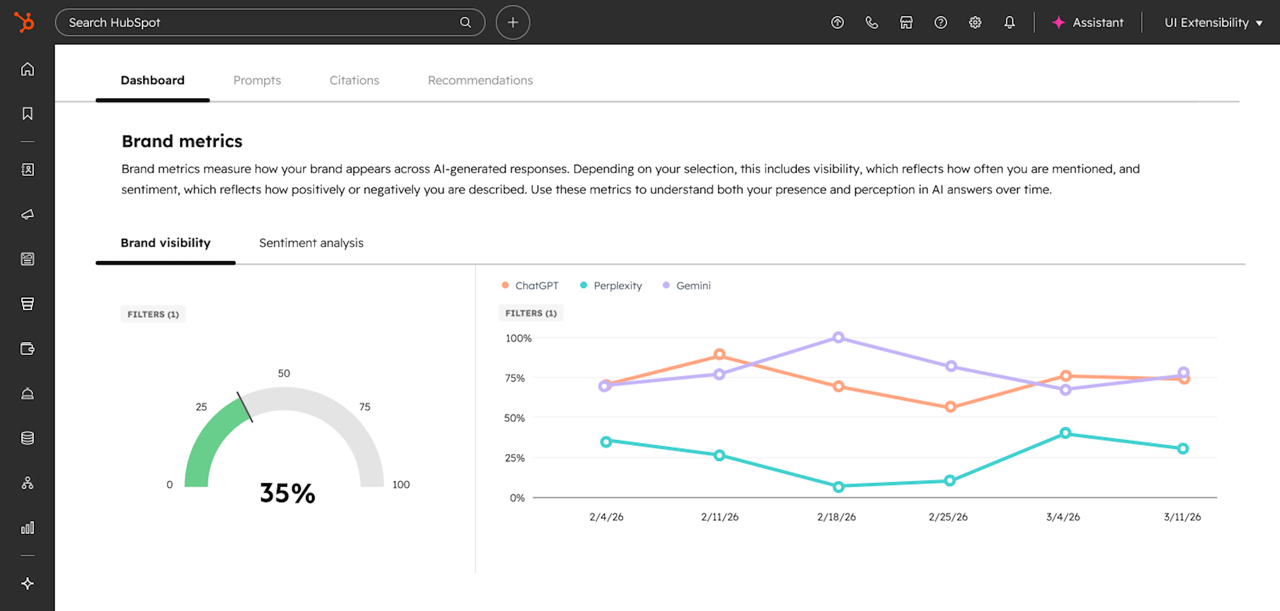Switch to the Citations tab
Image resolution: width=1280 pixels, height=611 pixels.
[x=354, y=80]
